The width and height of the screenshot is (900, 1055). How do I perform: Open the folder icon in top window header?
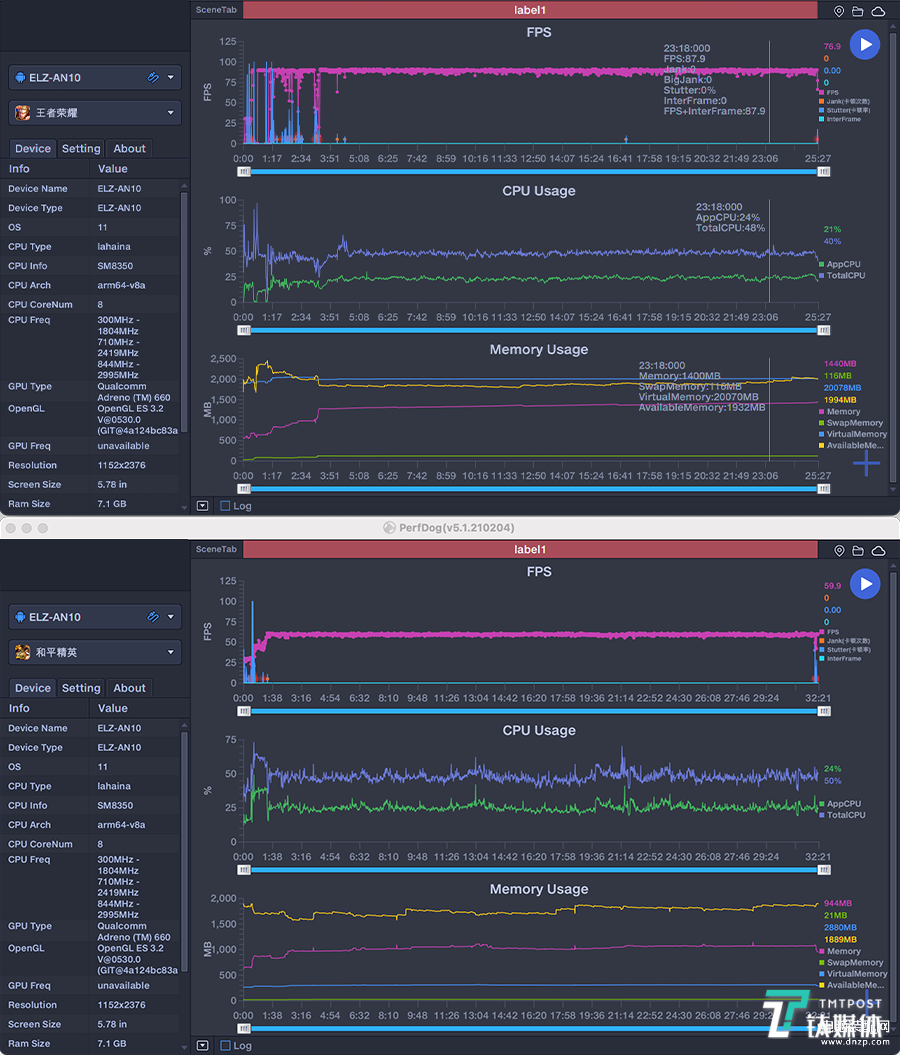pos(858,11)
